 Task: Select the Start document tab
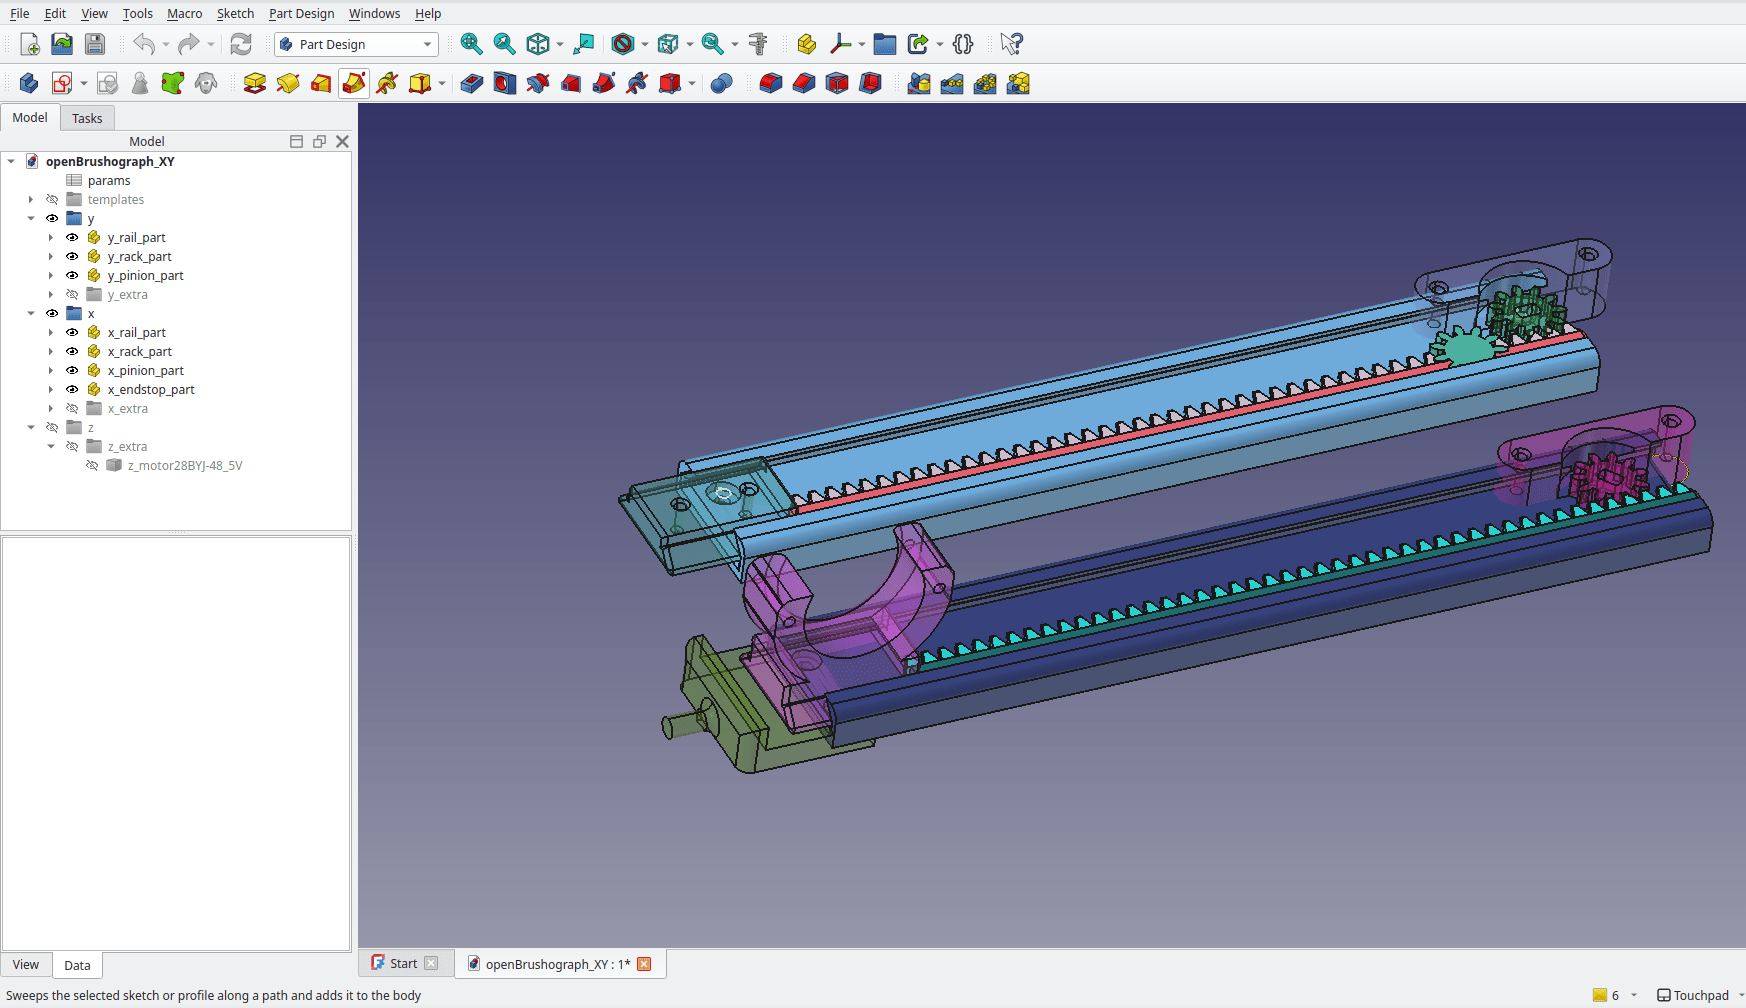[403, 964]
